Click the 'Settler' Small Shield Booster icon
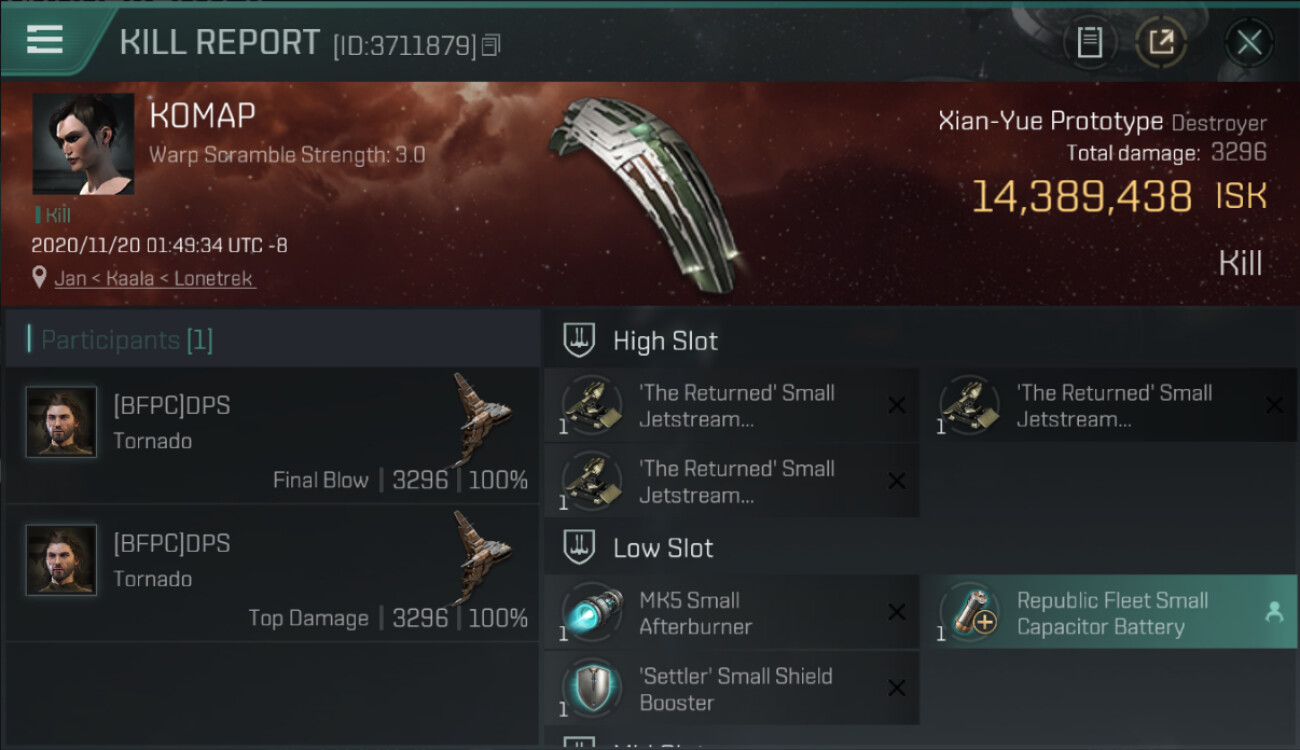The image size is (1300, 750). pyautogui.click(x=592, y=688)
